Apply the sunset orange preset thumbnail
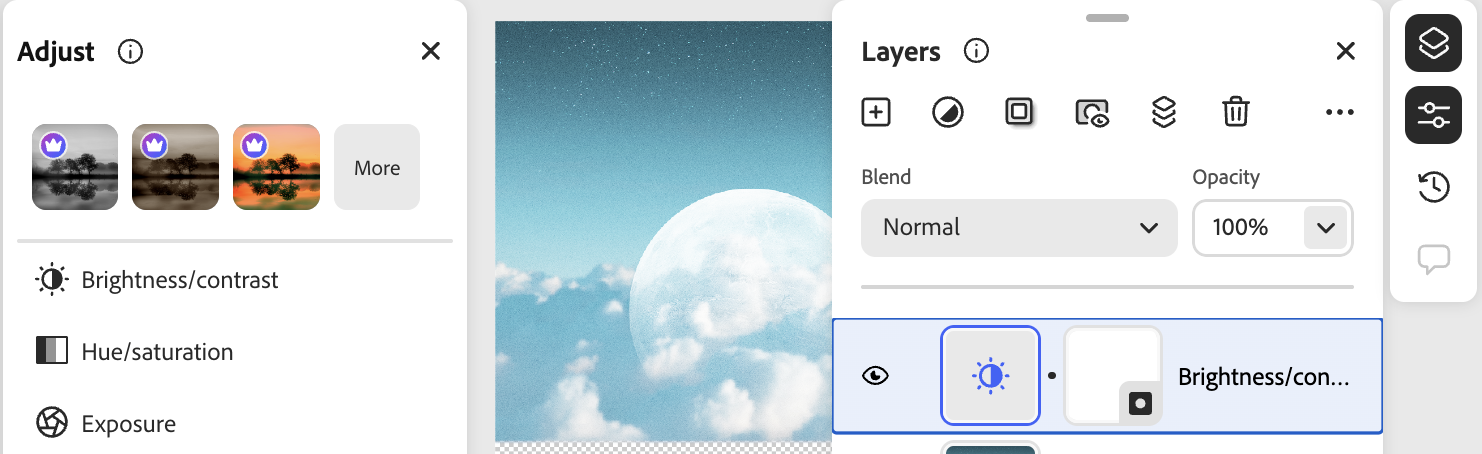 point(276,168)
